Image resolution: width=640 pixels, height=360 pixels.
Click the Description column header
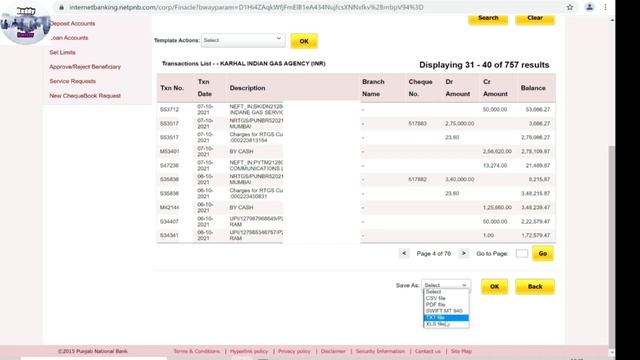[247, 88]
